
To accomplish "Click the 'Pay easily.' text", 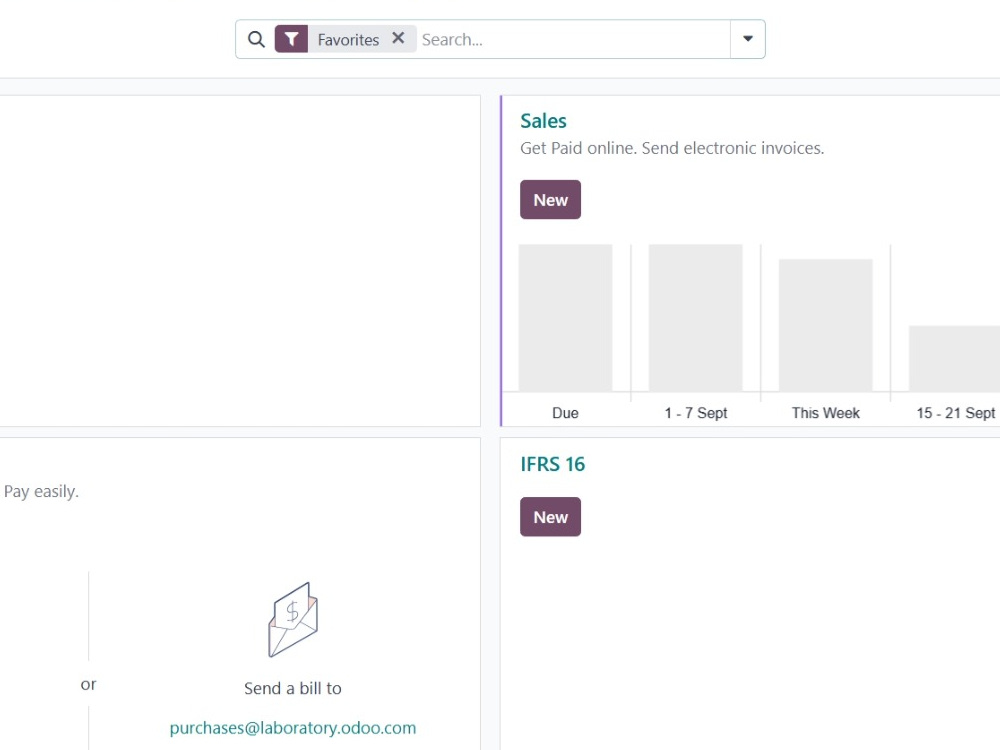I will click(41, 492).
